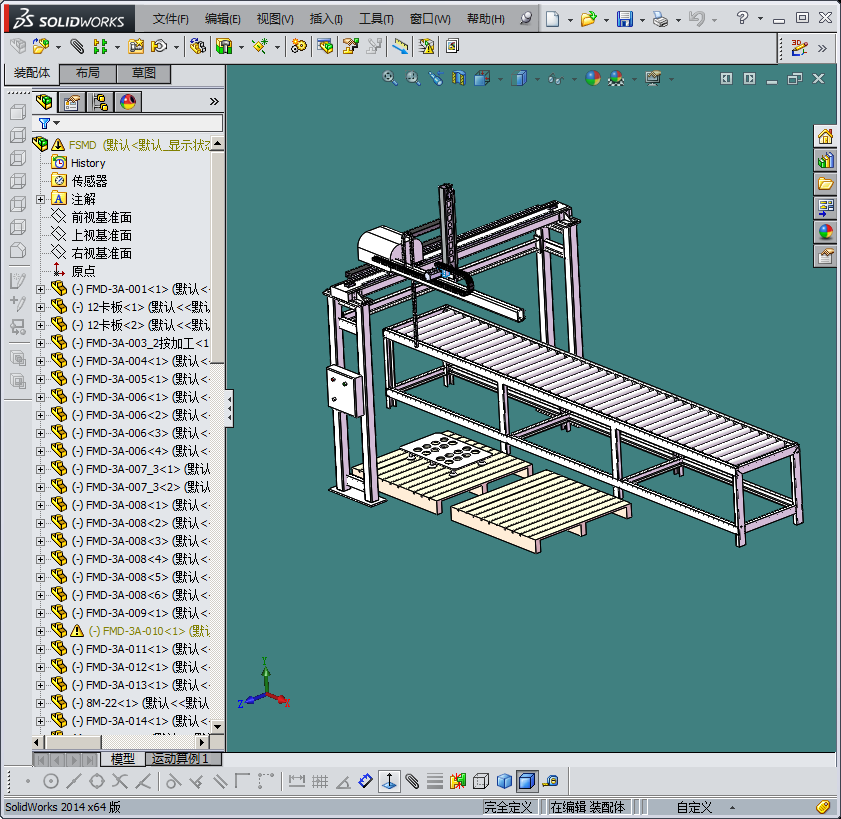Expand the 注解 annotations folder
Viewport: 841px width, 819px height.
coord(41,199)
